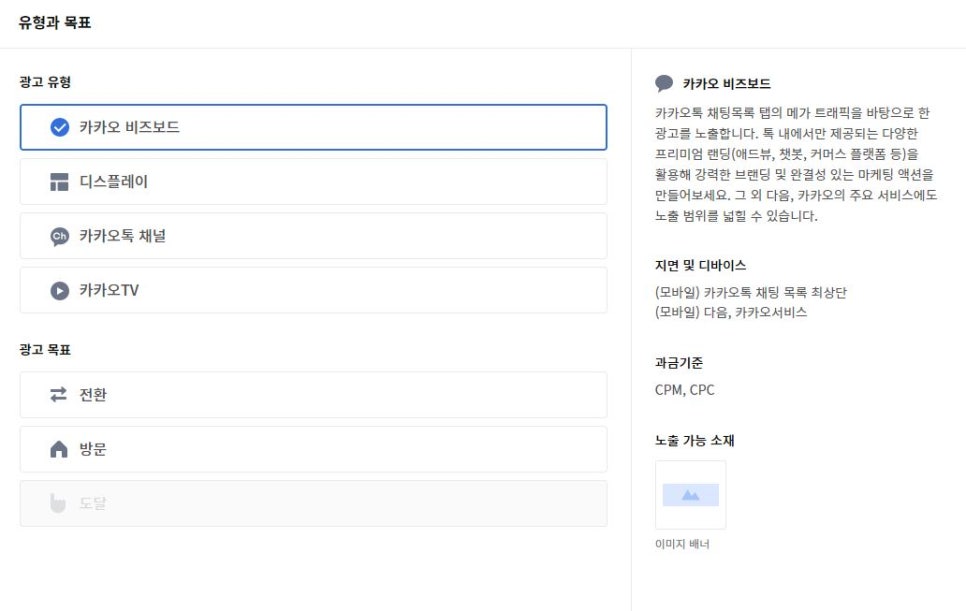Click the 도달 hand pointer icon
This screenshot has width=966, height=611.
coord(58,503)
